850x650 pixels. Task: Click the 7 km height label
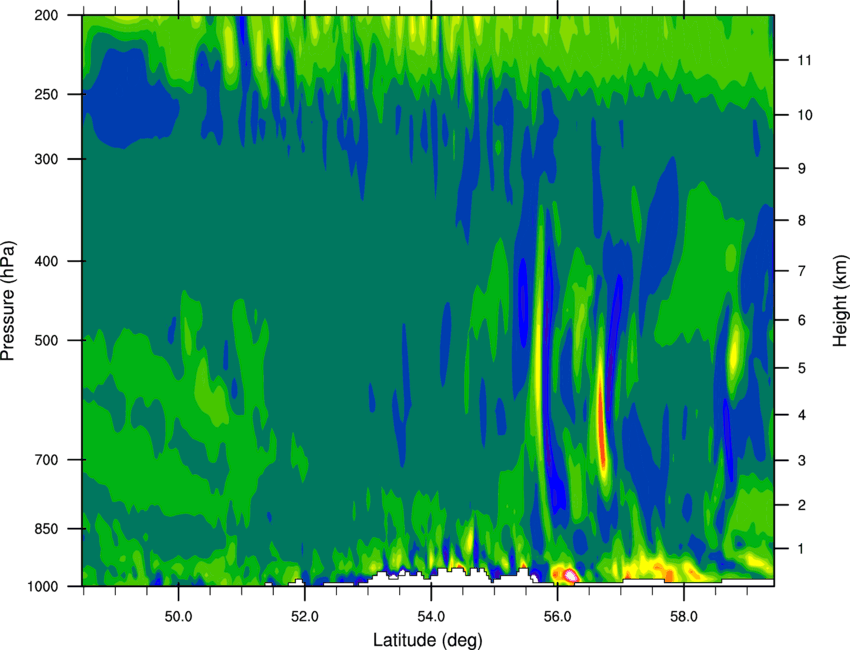click(801, 271)
